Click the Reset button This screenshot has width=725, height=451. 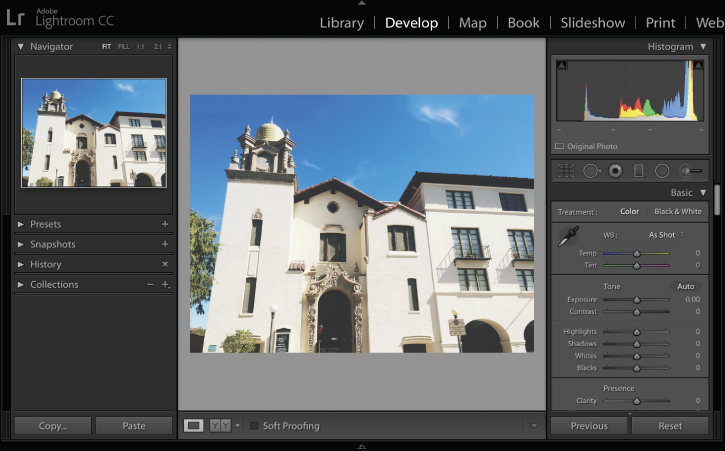[x=670, y=426]
